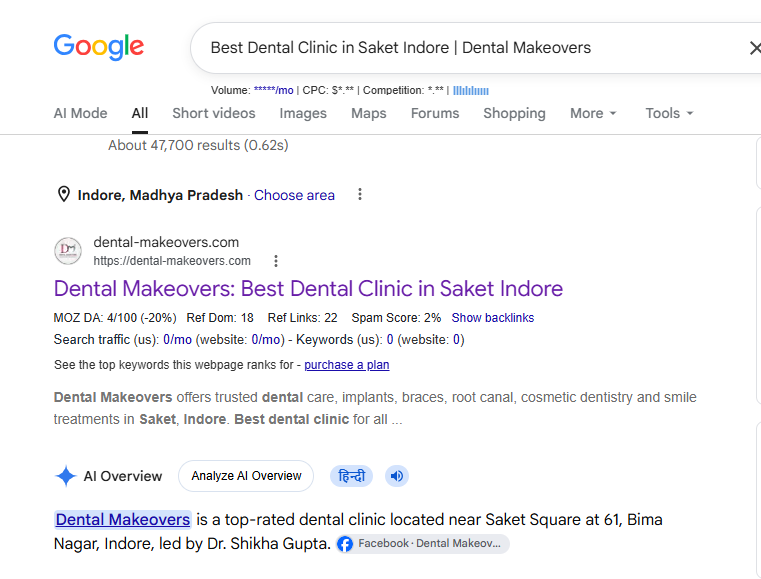761x579 pixels.
Task: Open Short videos tab
Action: click(214, 113)
